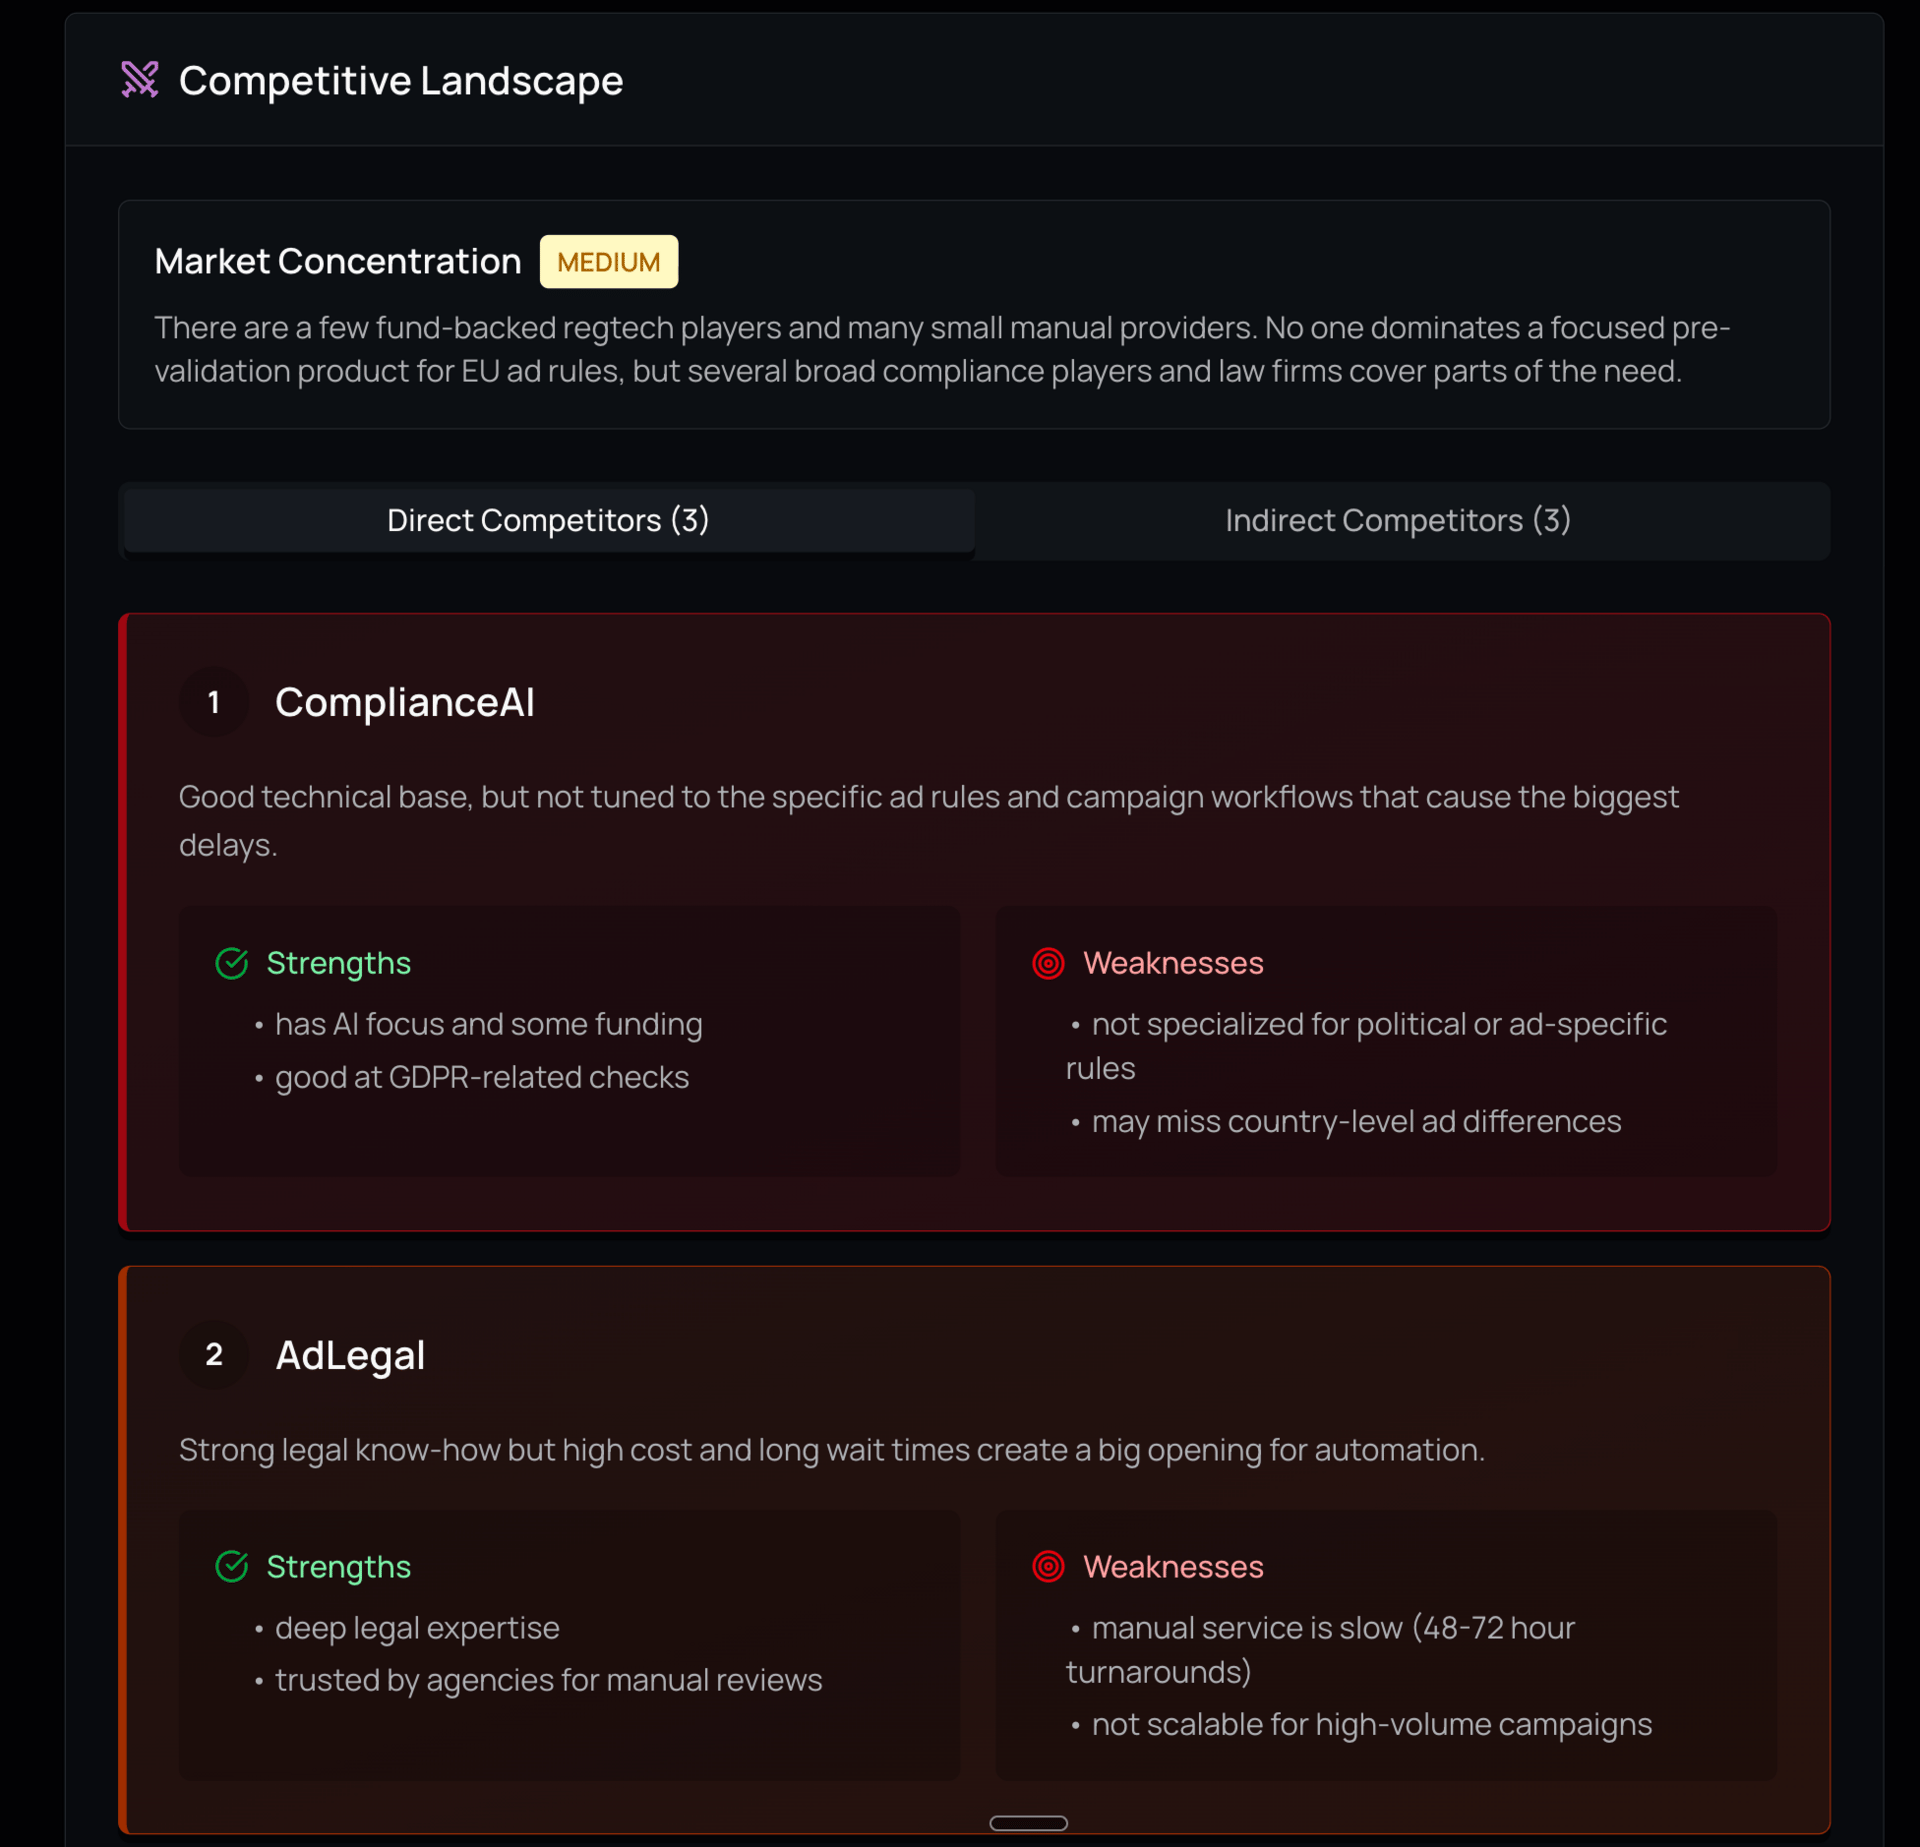This screenshot has width=1920, height=1847.
Task: Click the ComplianceAI Weaknesses target icon
Action: coord(1048,963)
